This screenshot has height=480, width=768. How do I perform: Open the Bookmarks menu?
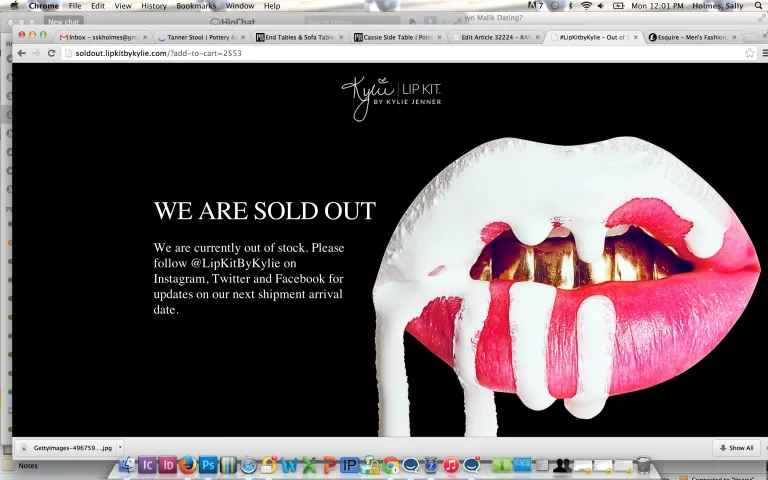(x=196, y=6)
